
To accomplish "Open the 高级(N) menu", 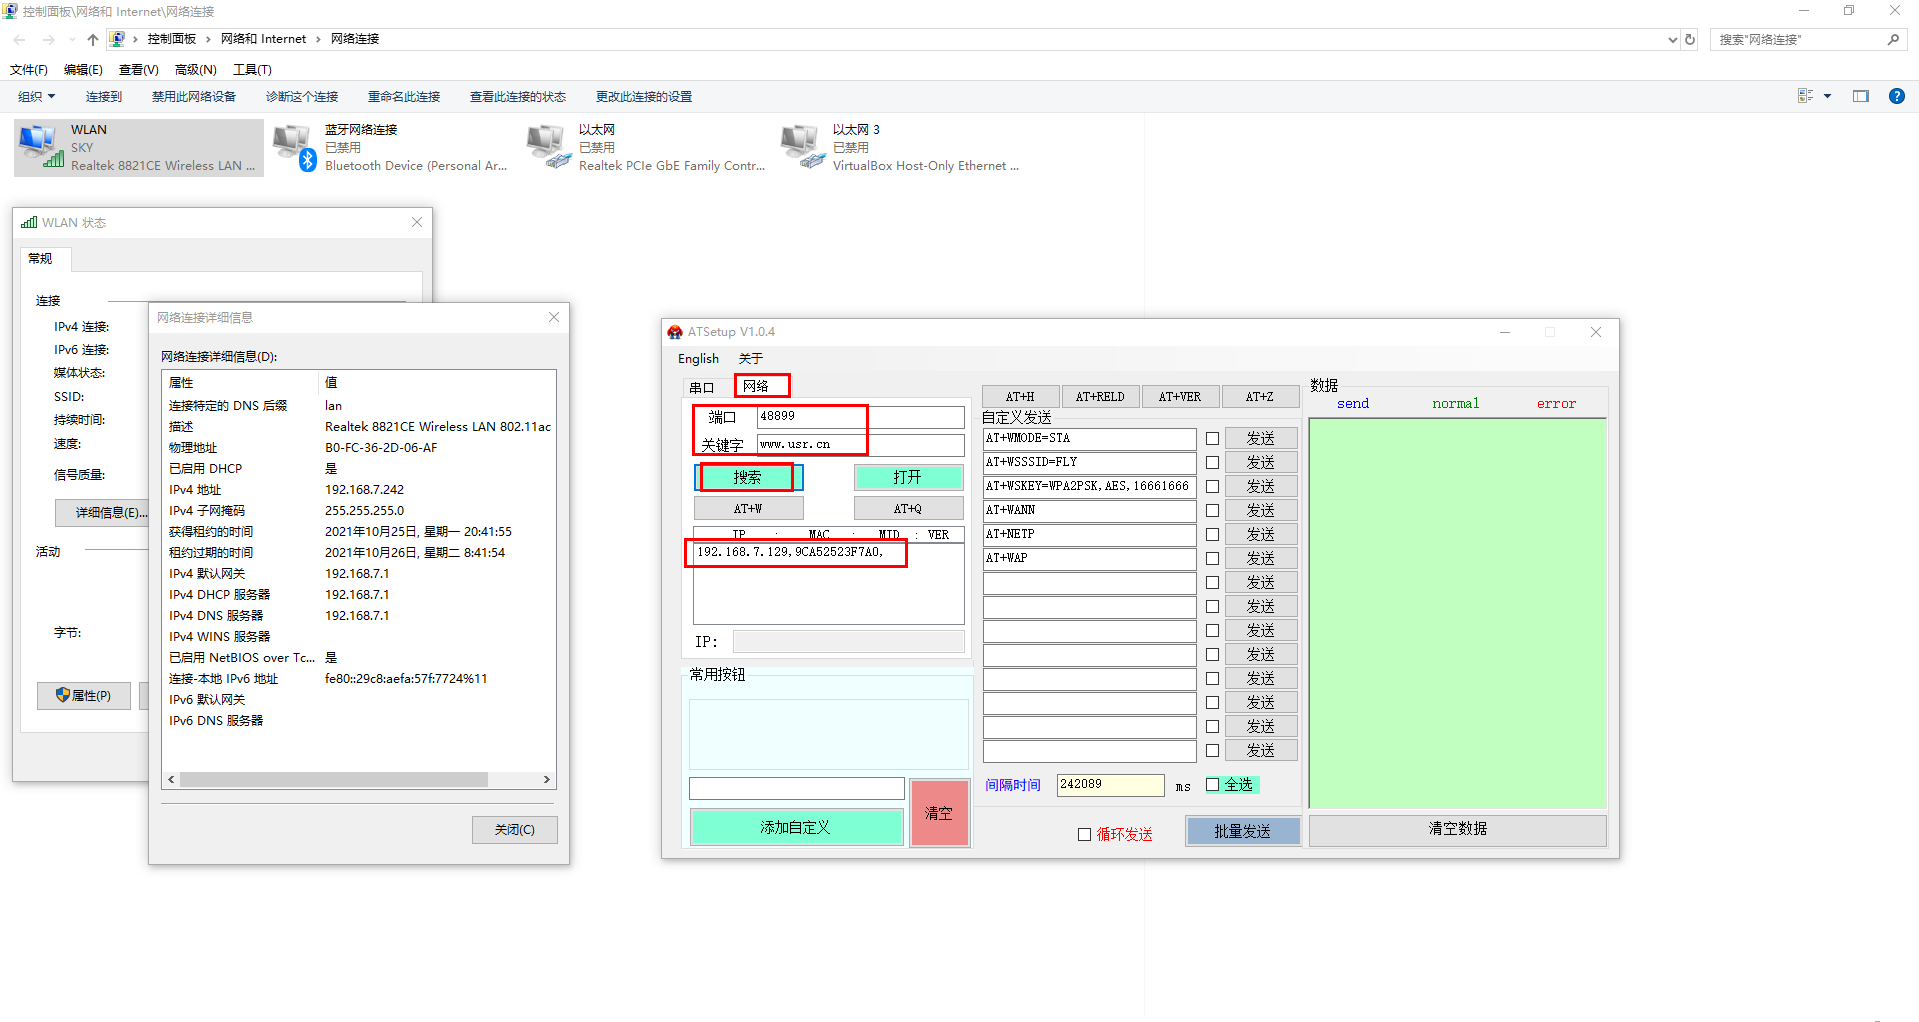I will tap(195, 69).
